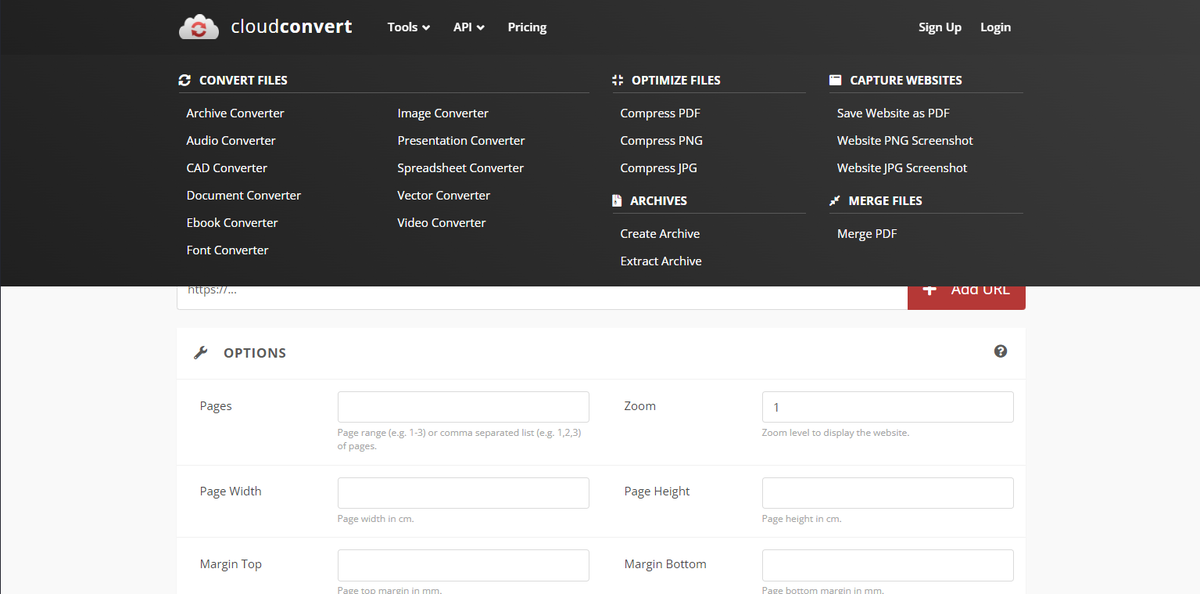Open the Presentation Converter

click(461, 141)
